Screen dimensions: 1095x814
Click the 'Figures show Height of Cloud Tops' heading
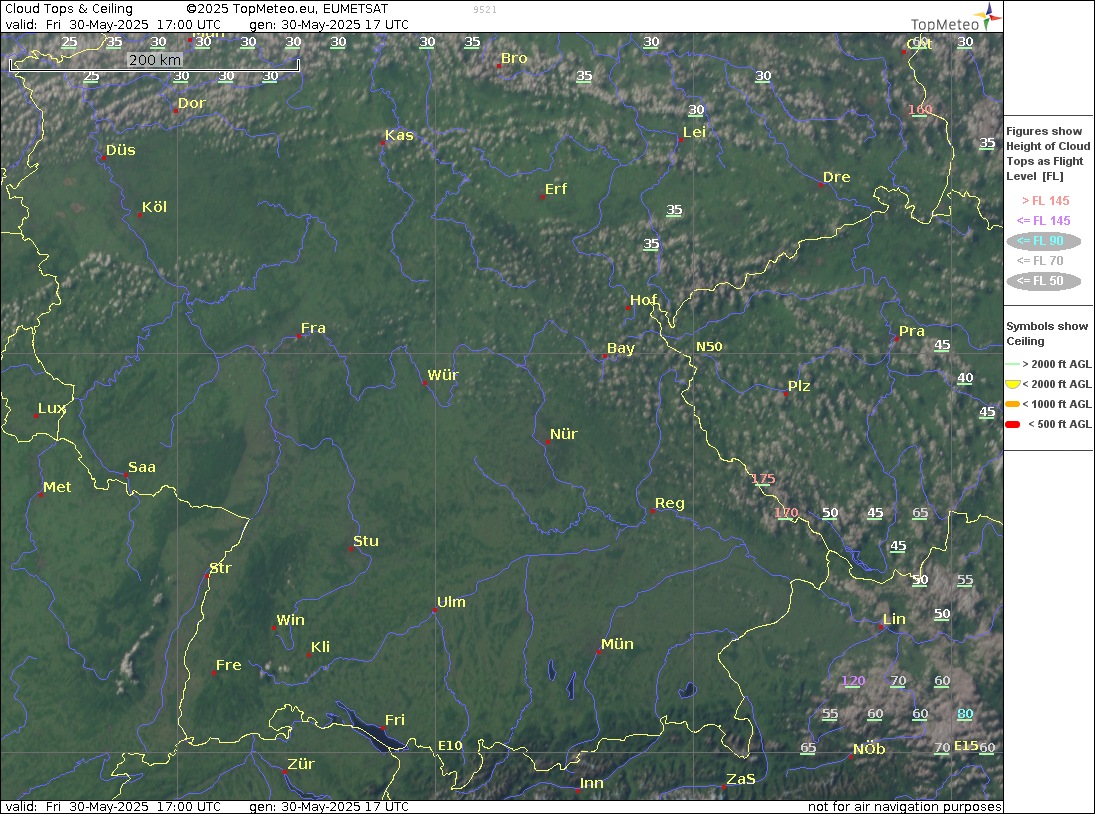point(1048,154)
